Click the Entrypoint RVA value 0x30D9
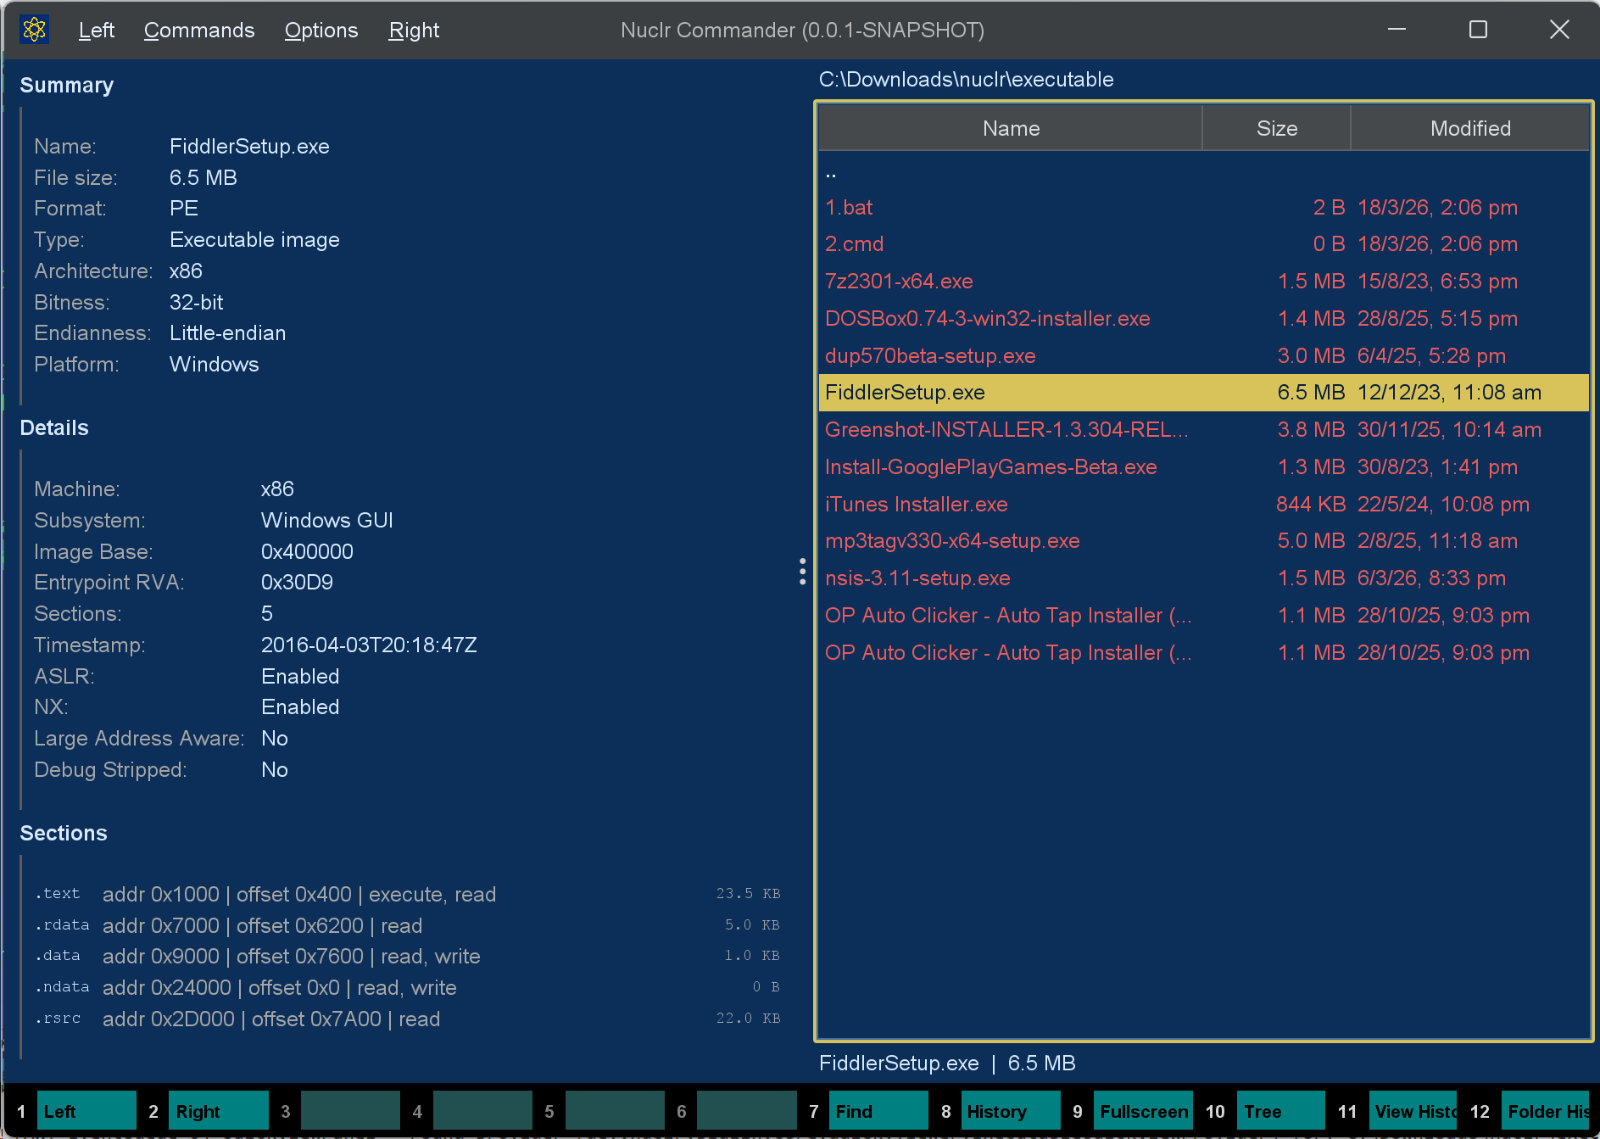This screenshot has width=1600, height=1139. [x=297, y=582]
